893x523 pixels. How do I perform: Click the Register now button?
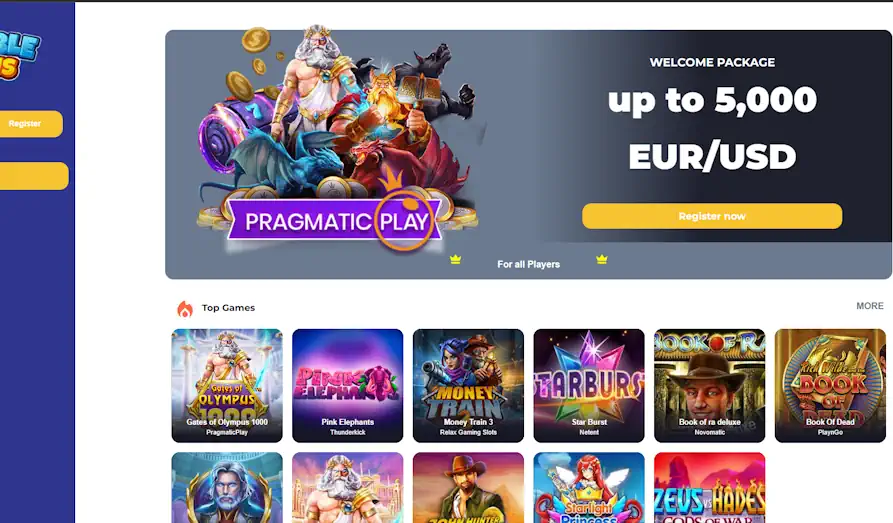click(712, 216)
